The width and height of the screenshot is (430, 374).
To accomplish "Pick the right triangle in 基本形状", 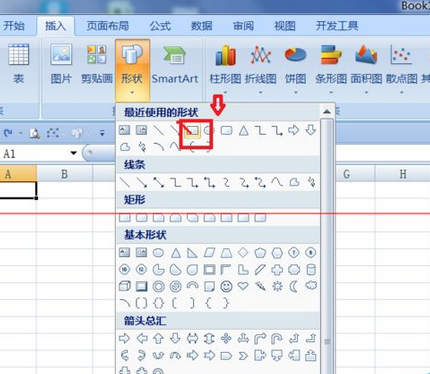I will tap(192, 253).
